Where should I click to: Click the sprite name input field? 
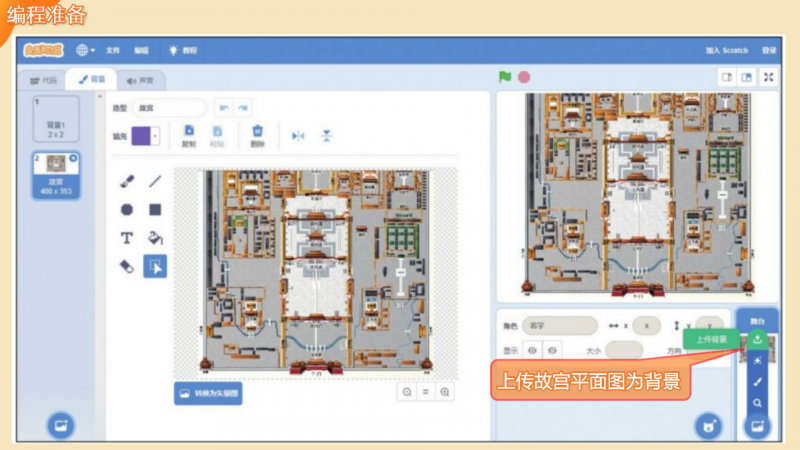pos(560,326)
